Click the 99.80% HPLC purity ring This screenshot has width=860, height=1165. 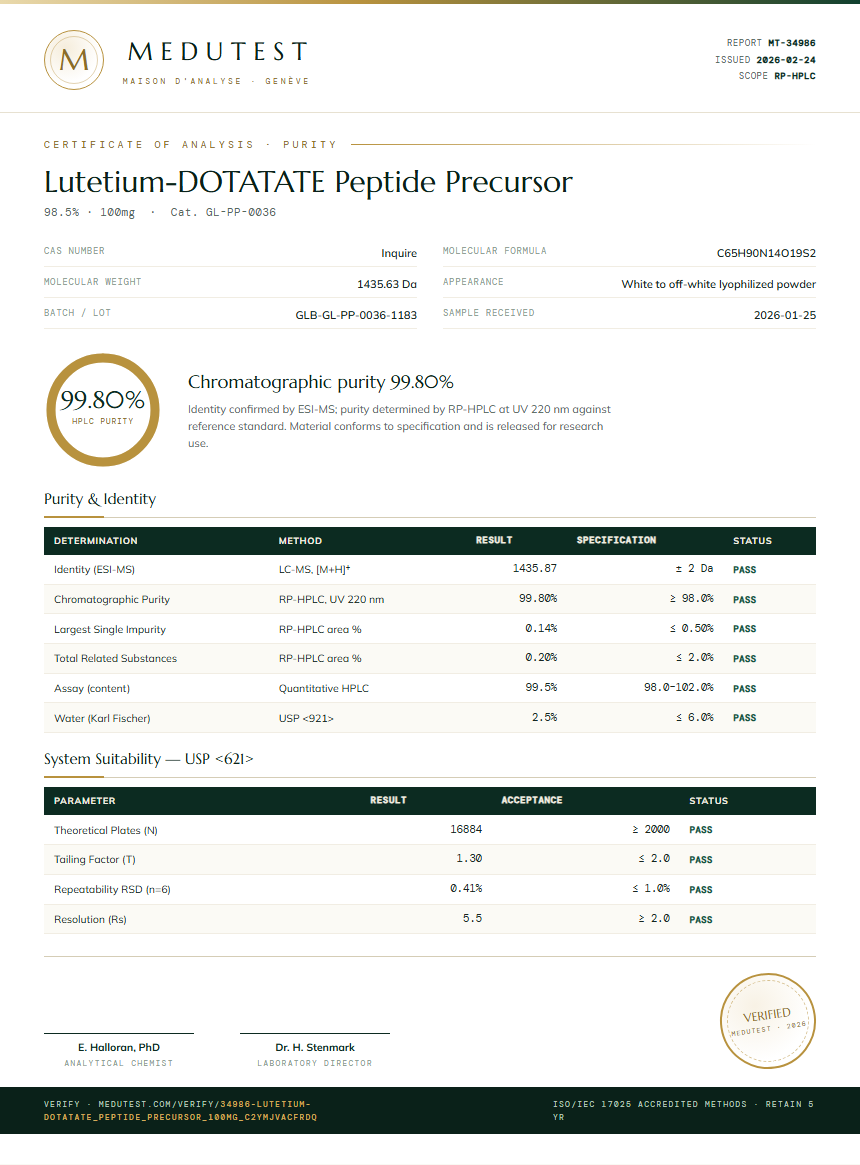(x=103, y=409)
